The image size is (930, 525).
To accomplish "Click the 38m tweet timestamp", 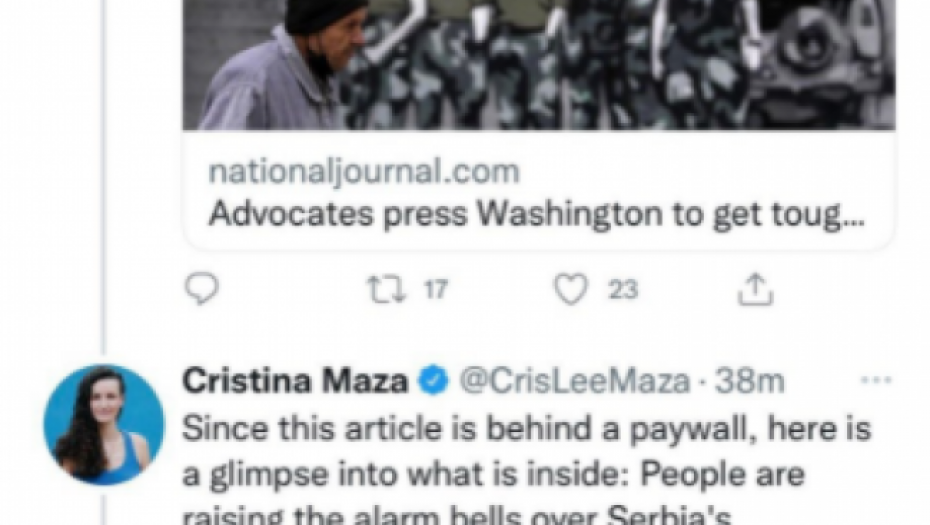I will pyautogui.click(x=750, y=381).
